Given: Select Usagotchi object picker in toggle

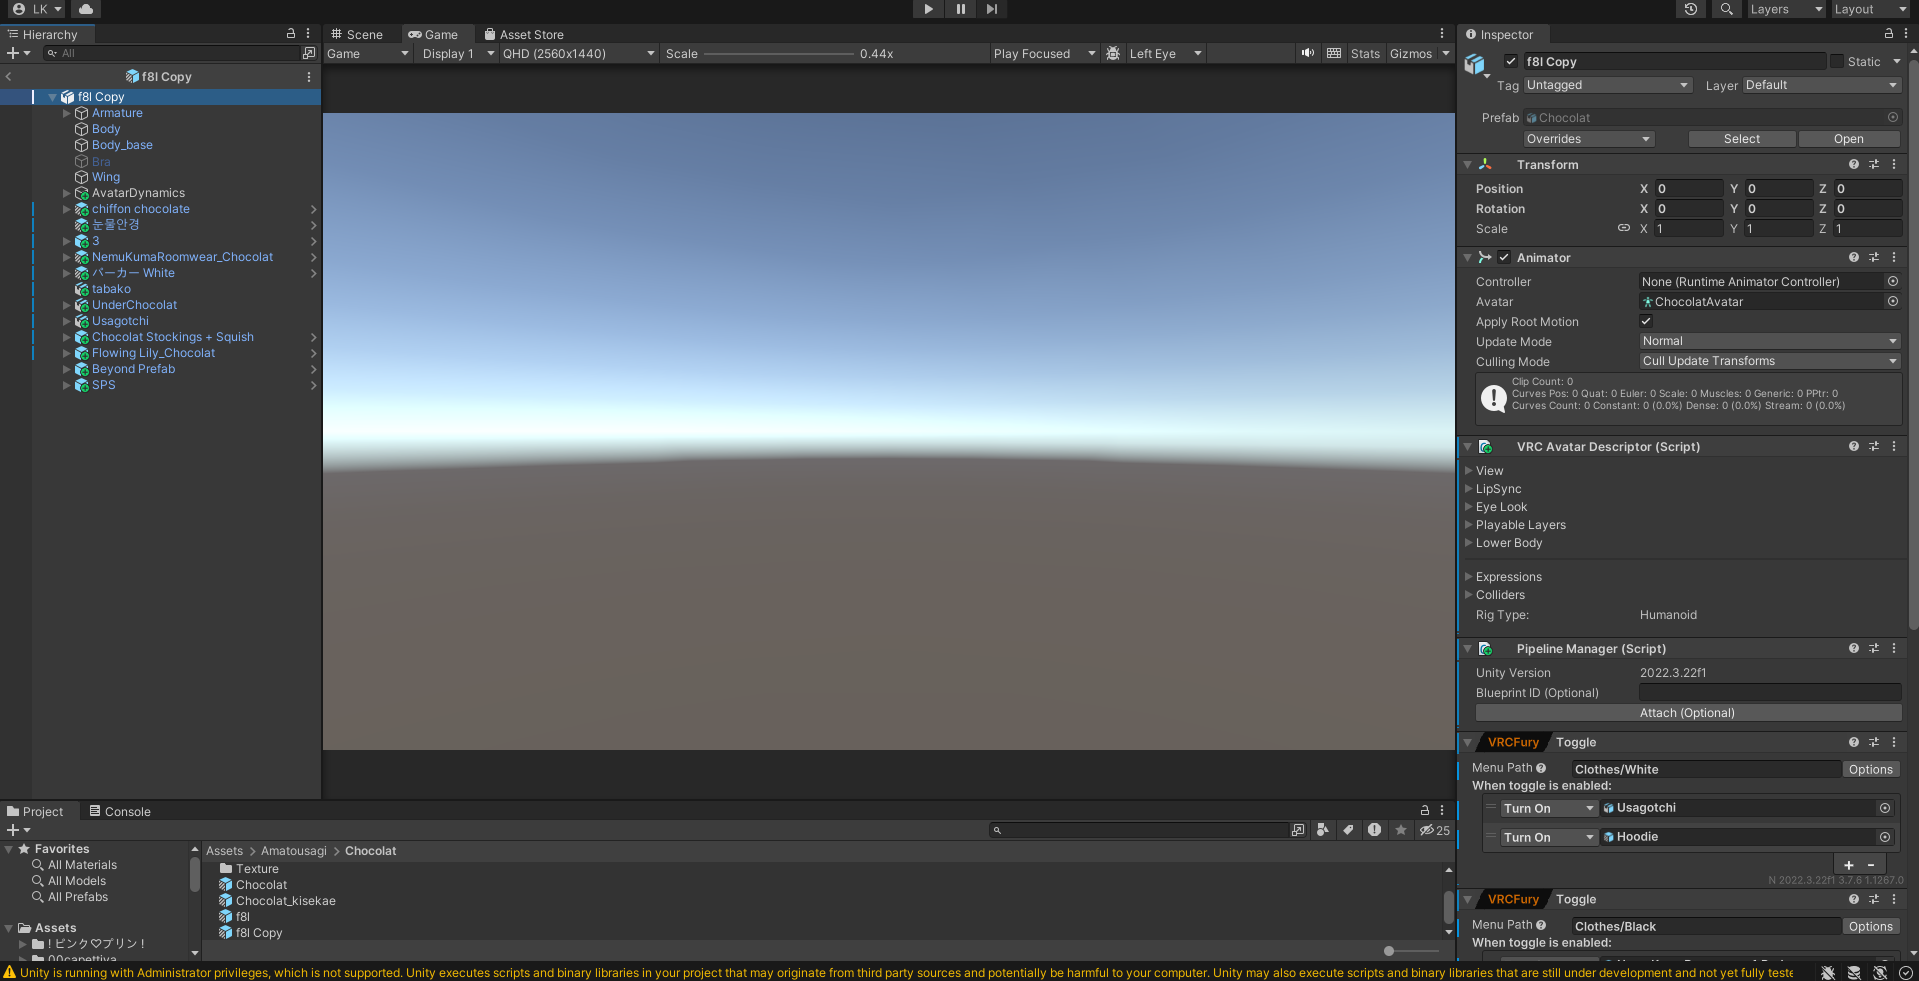Looking at the screenshot, I should 1885,808.
